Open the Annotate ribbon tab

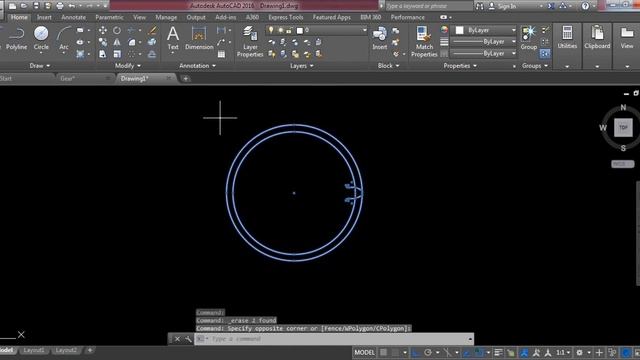(x=73, y=17)
